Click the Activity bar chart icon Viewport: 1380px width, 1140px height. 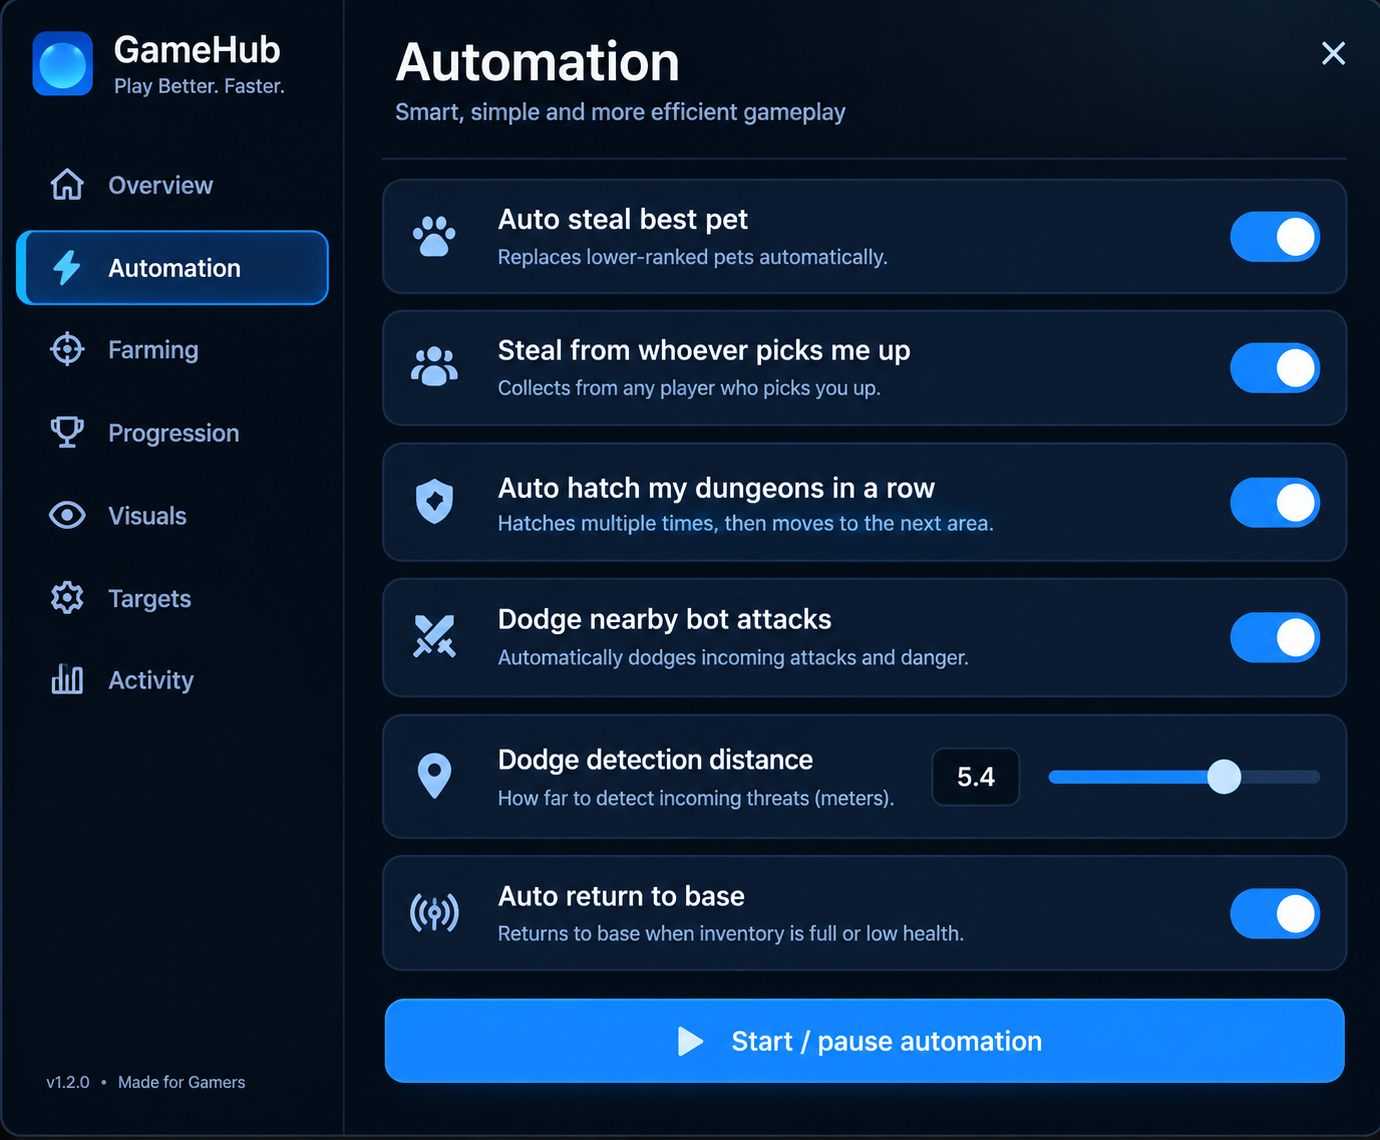pyautogui.click(x=67, y=680)
